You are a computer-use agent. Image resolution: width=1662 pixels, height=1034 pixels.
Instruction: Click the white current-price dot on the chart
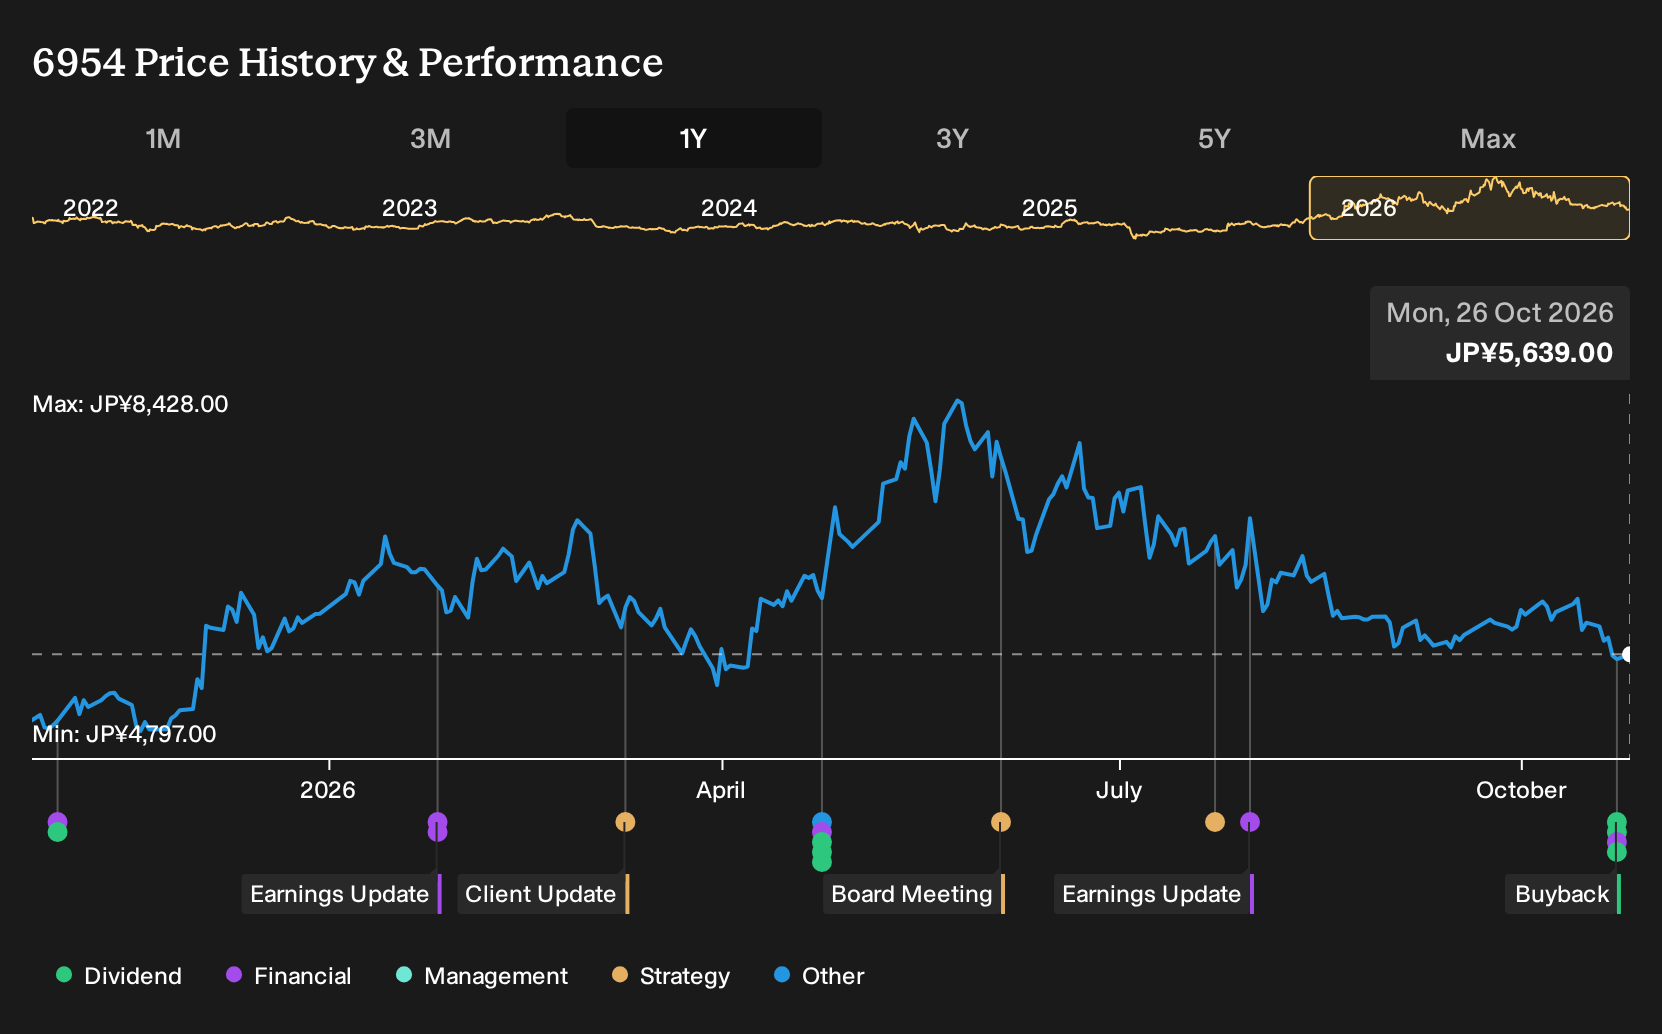1628,654
